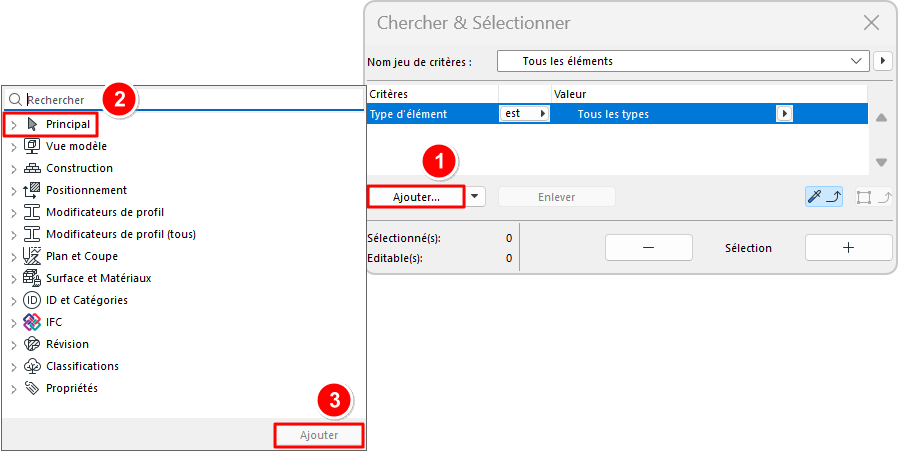898x452 pixels.
Task: Click the Valeur column header
Action: [710, 94]
